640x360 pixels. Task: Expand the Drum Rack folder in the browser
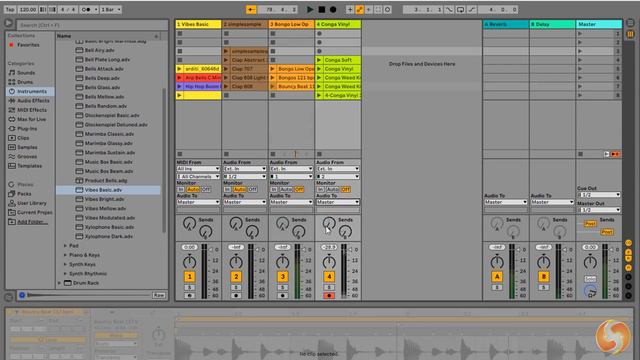(60, 283)
